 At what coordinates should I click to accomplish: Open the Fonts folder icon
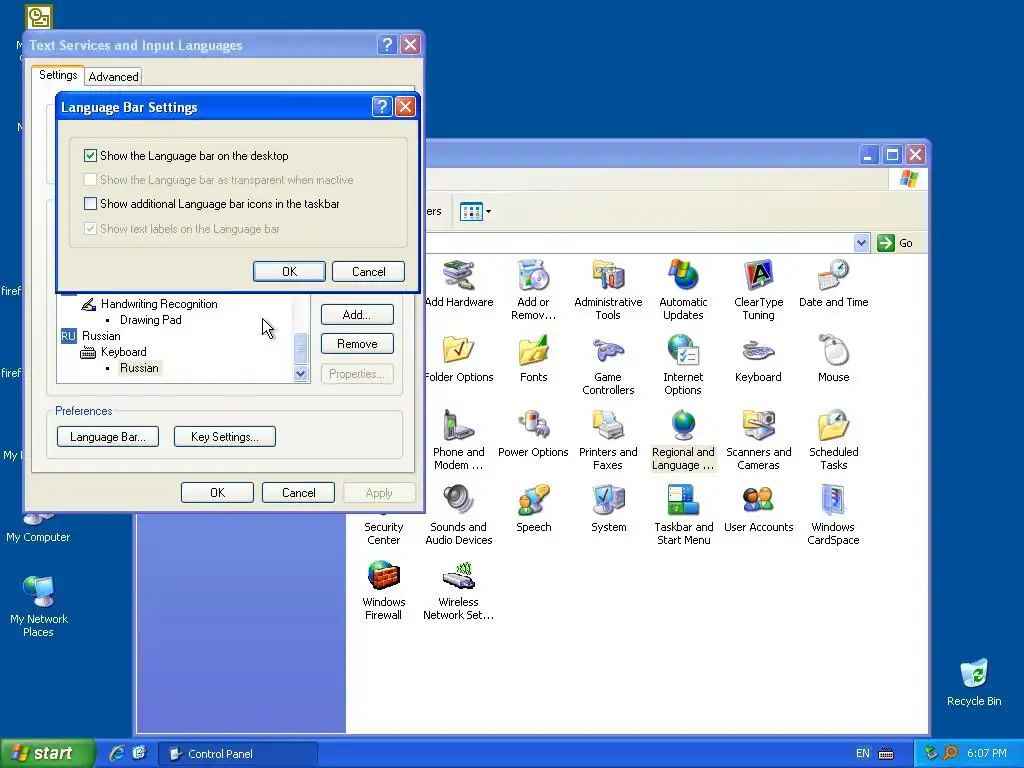point(534,359)
